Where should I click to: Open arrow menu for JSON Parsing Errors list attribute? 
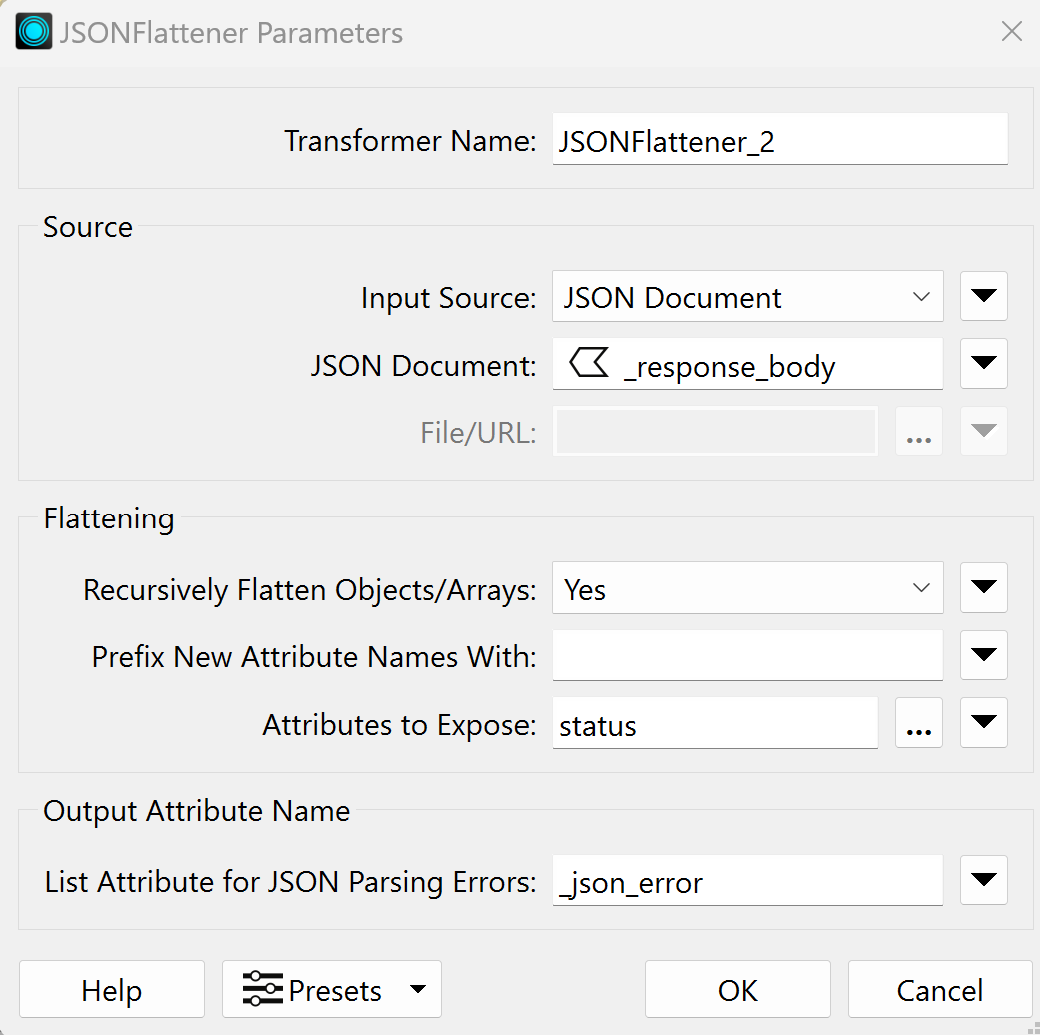click(983, 881)
